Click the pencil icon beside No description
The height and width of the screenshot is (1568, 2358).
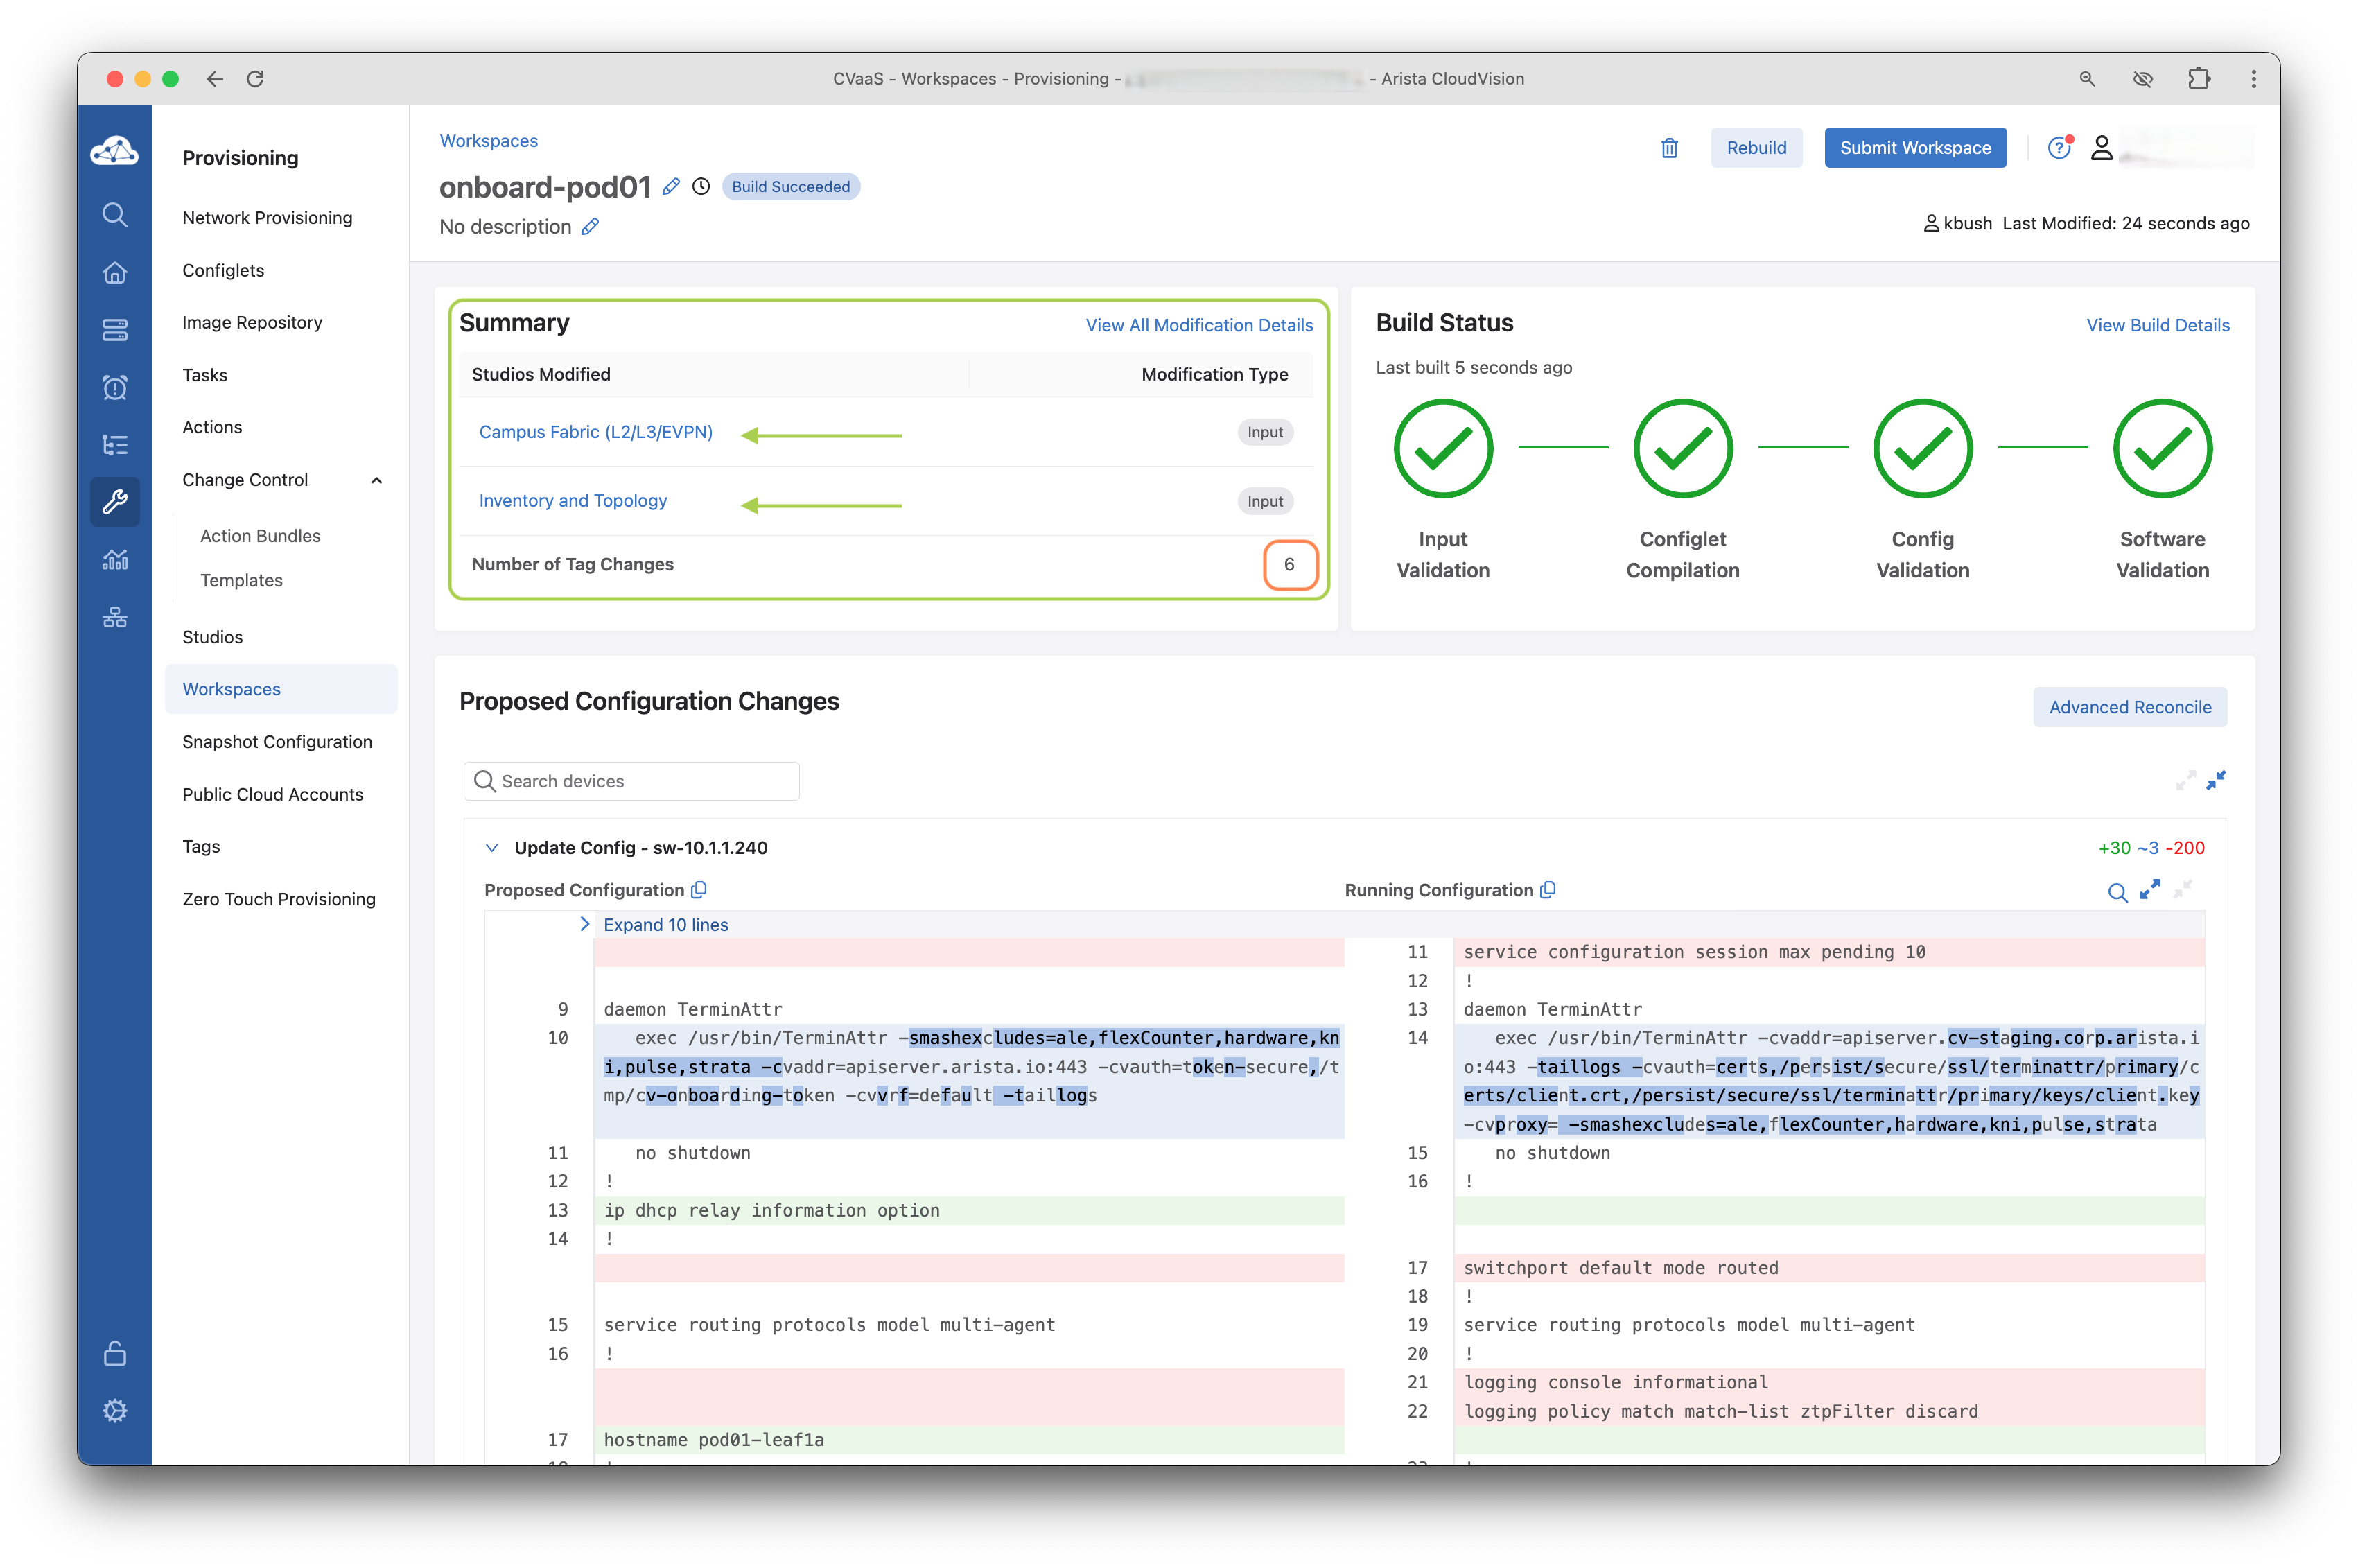[x=590, y=227]
